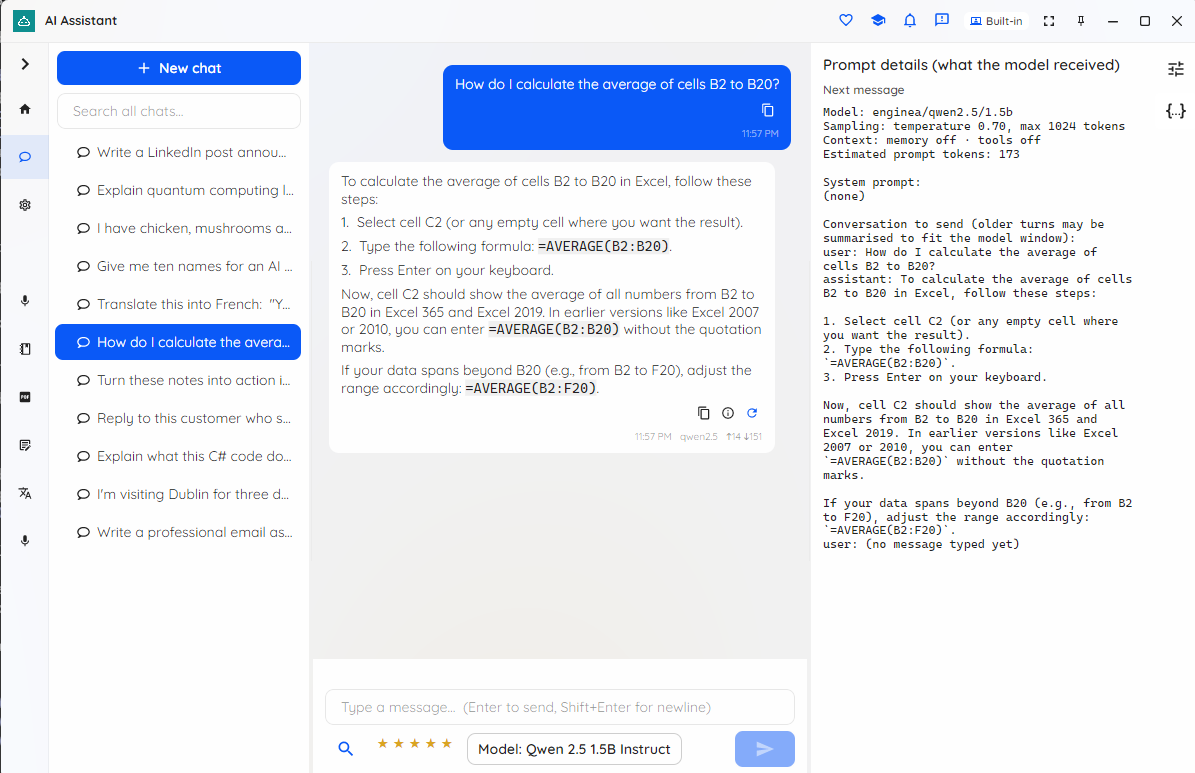Click the curly braces JSON icon
The image size is (1195, 773).
pyautogui.click(x=1176, y=111)
